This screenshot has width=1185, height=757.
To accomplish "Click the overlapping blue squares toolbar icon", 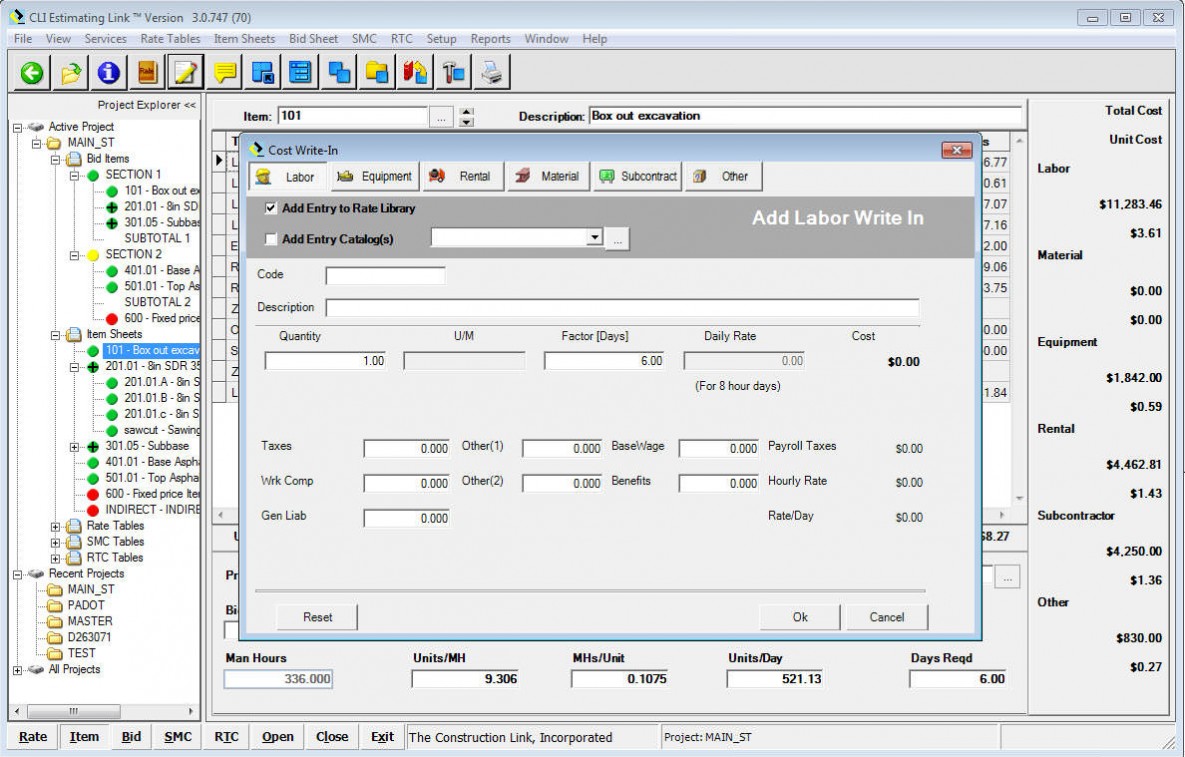I will coord(339,73).
